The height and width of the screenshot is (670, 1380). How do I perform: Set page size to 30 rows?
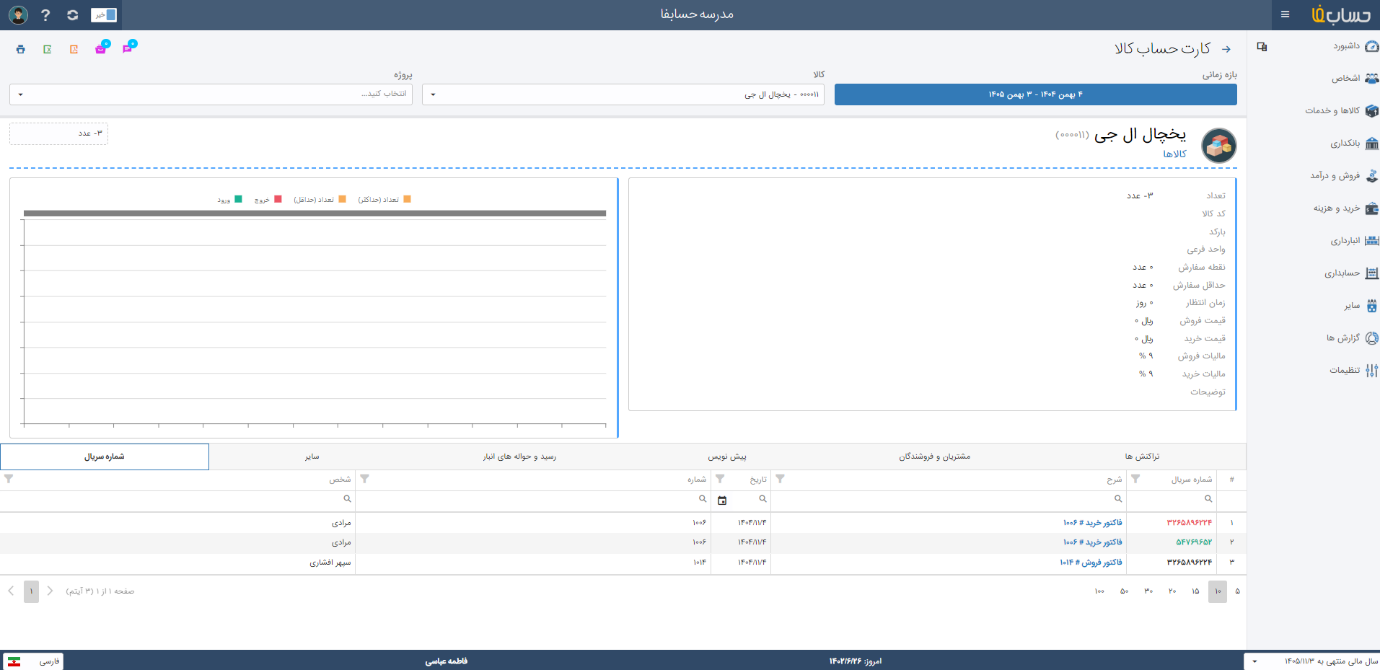(1148, 591)
